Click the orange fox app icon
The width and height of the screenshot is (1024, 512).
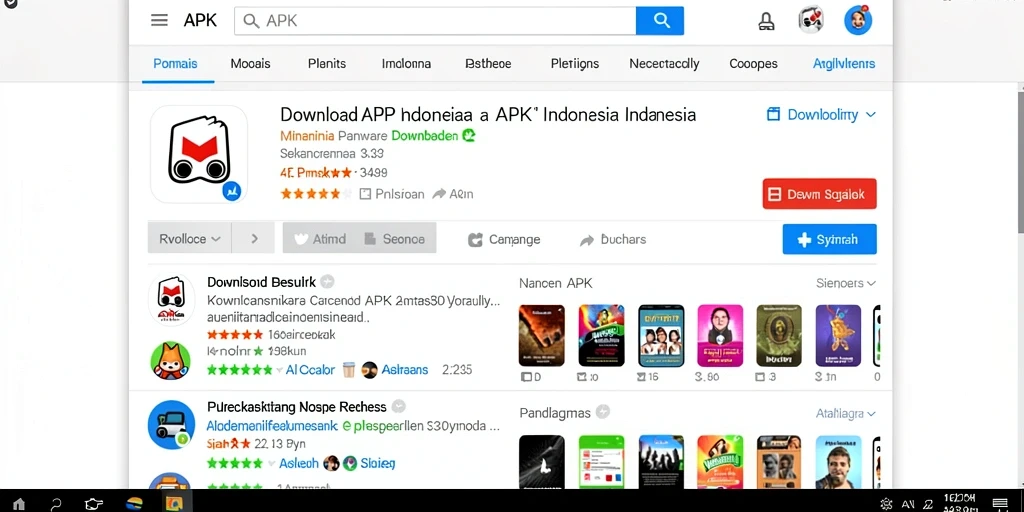click(x=170, y=360)
